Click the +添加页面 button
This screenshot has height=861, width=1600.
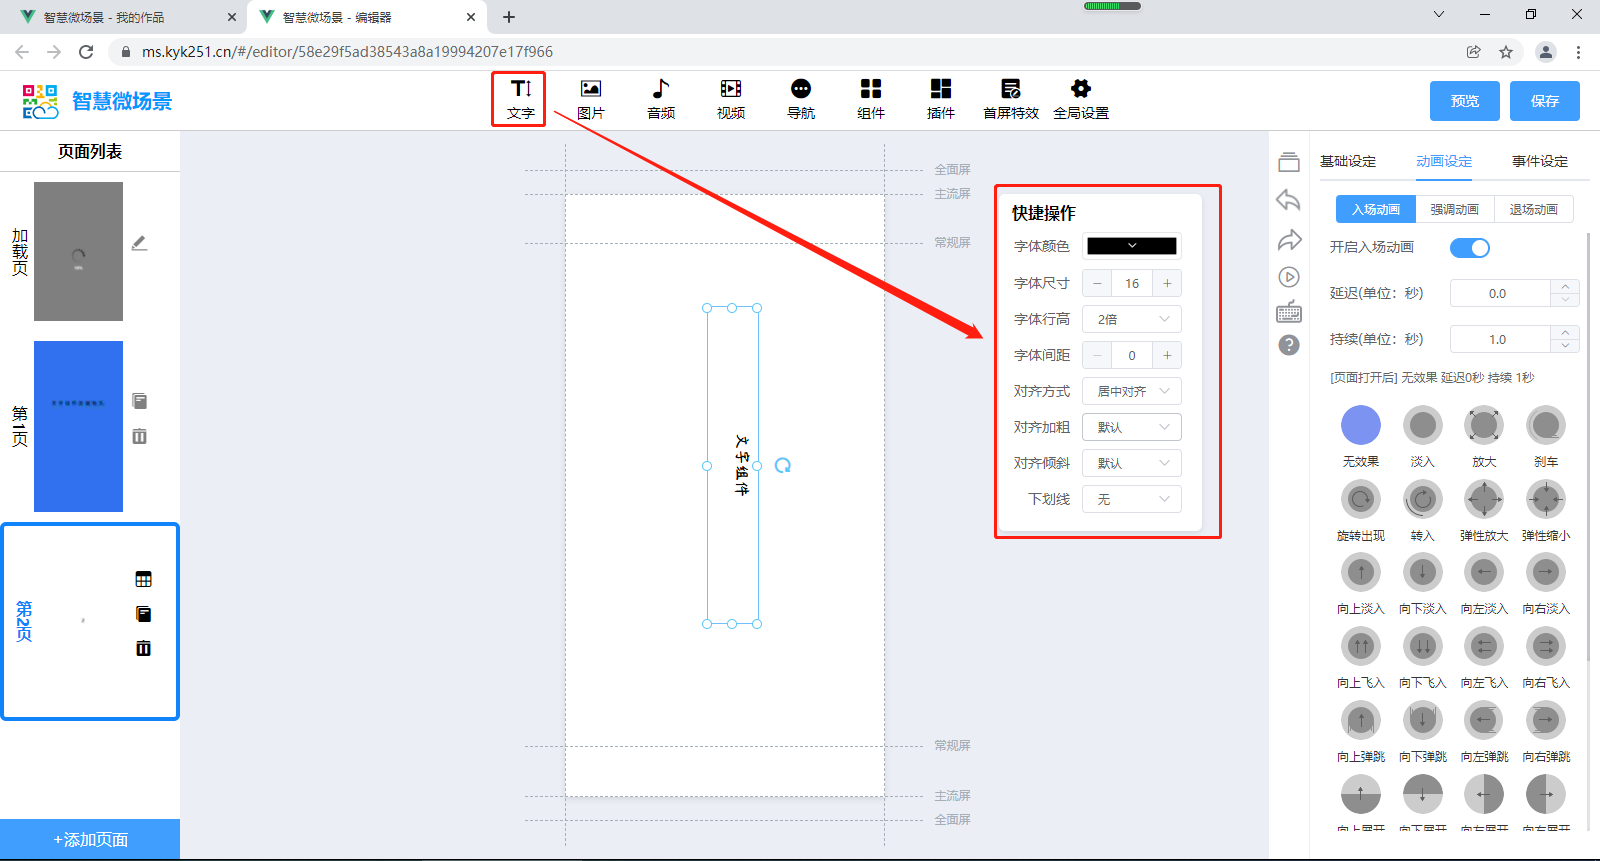tap(90, 840)
